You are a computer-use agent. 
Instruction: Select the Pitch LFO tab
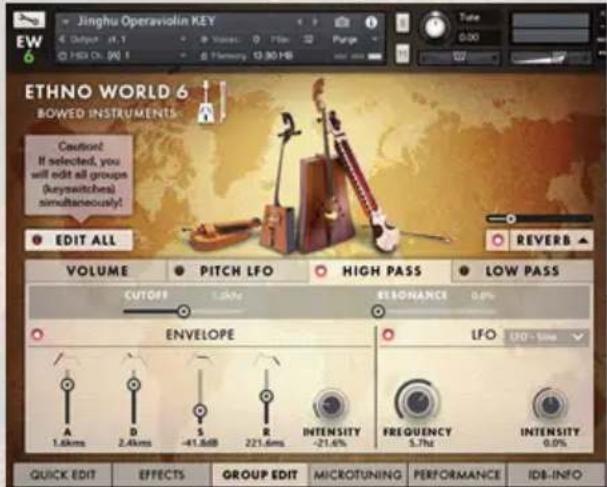(x=237, y=271)
